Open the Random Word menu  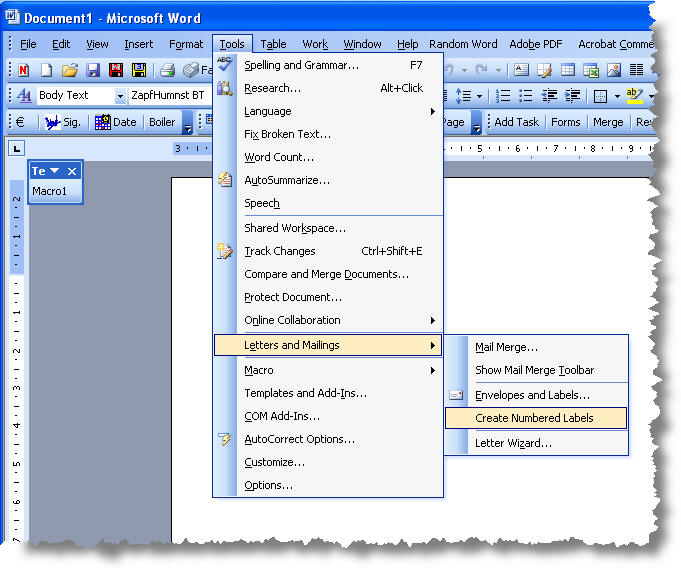coord(463,44)
